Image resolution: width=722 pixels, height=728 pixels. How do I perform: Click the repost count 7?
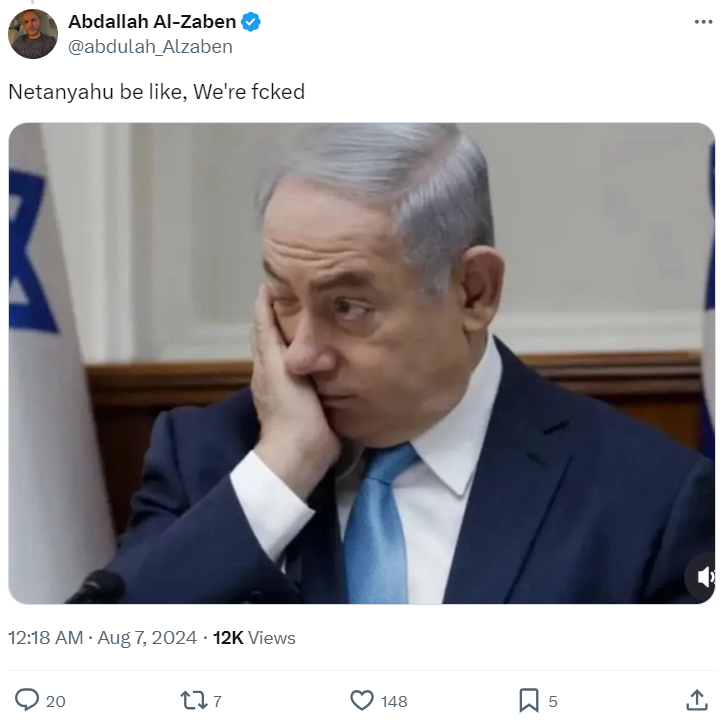point(217,701)
